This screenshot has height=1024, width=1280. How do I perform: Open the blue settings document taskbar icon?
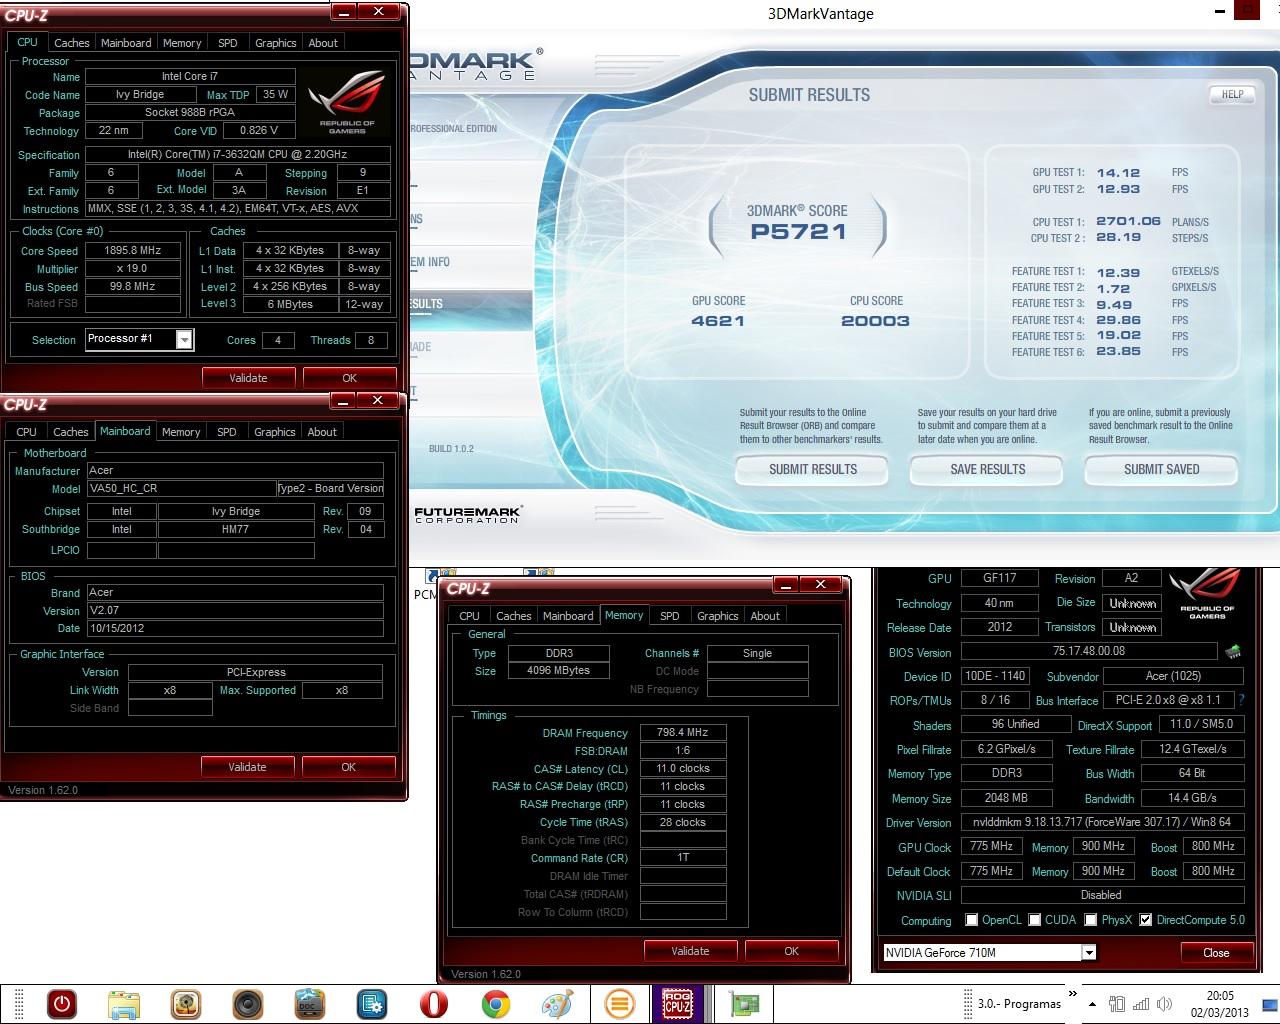click(x=372, y=1003)
